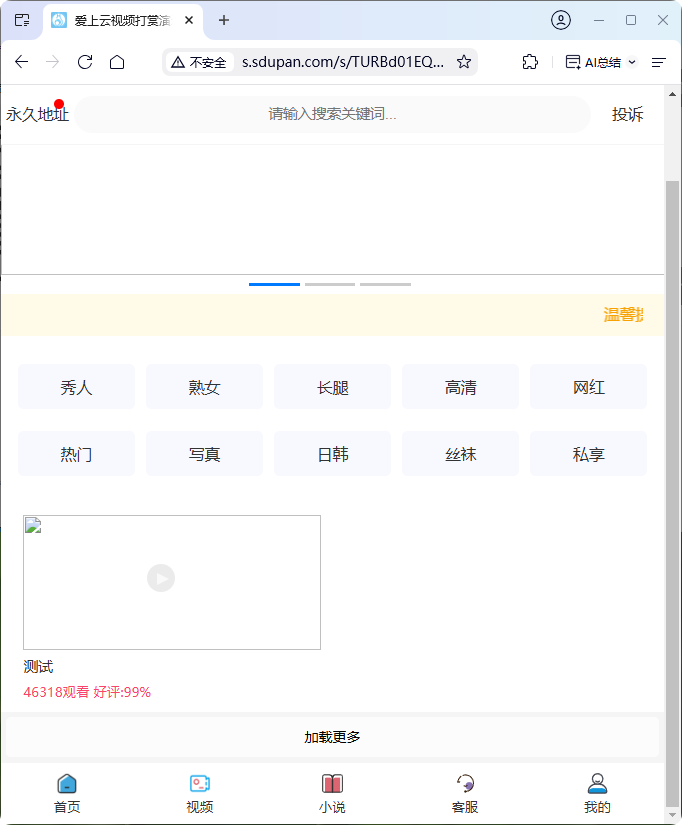Switch to the 爱上云视频打赏 tab
Image resolution: width=682 pixels, height=825 pixels.
coord(123,21)
